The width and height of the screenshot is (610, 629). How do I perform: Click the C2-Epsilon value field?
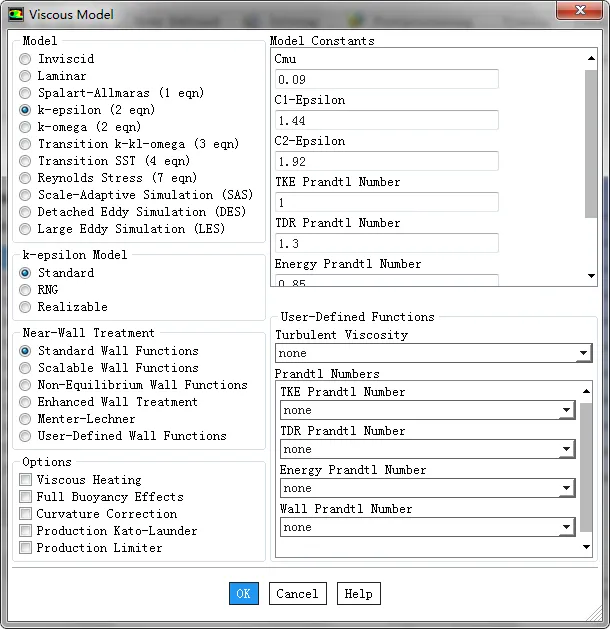[x=387, y=161]
